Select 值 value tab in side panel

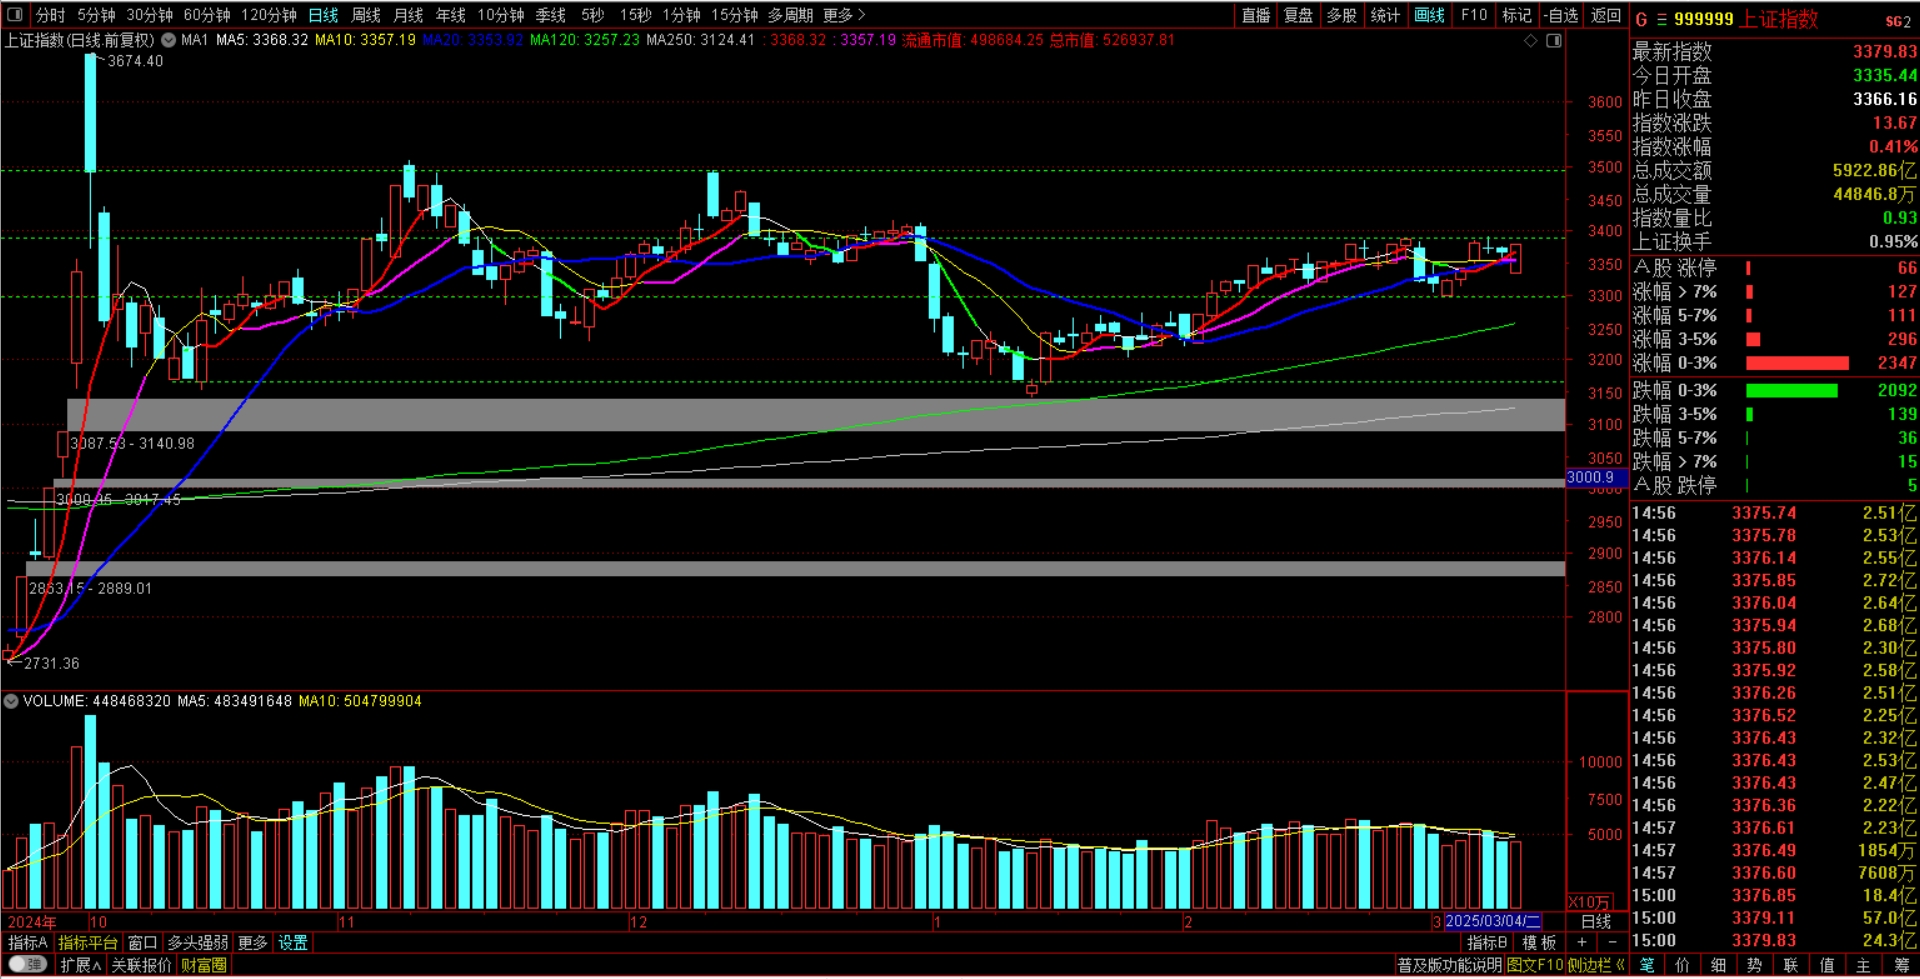pyautogui.click(x=1827, y=965)
